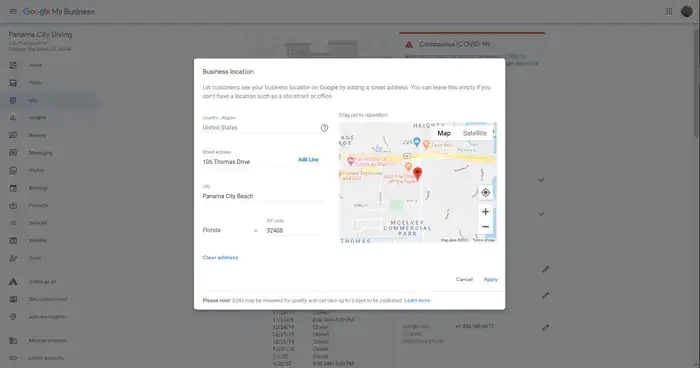Screen dimensions: 700x368
Task: Click Get custom Gmail in sidebar
Action: pyautogui.click(x=49, y=299)
